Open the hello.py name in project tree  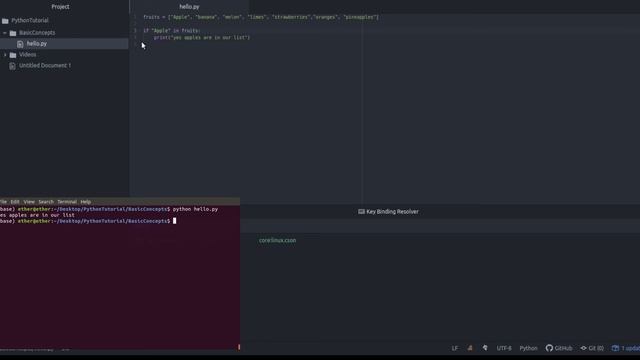37,44
